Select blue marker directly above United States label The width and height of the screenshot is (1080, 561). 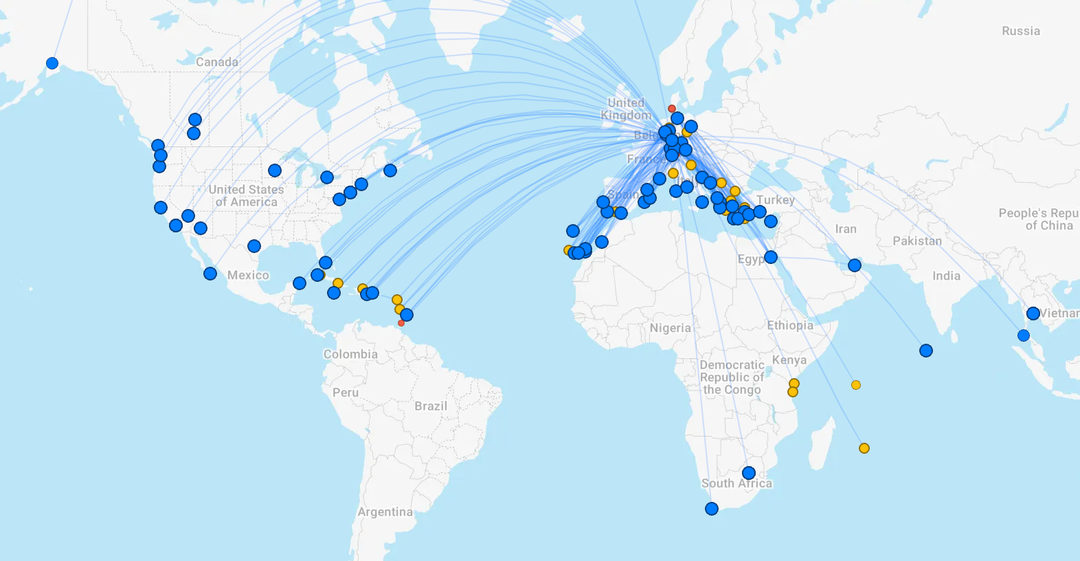click(x=275, y=171)
